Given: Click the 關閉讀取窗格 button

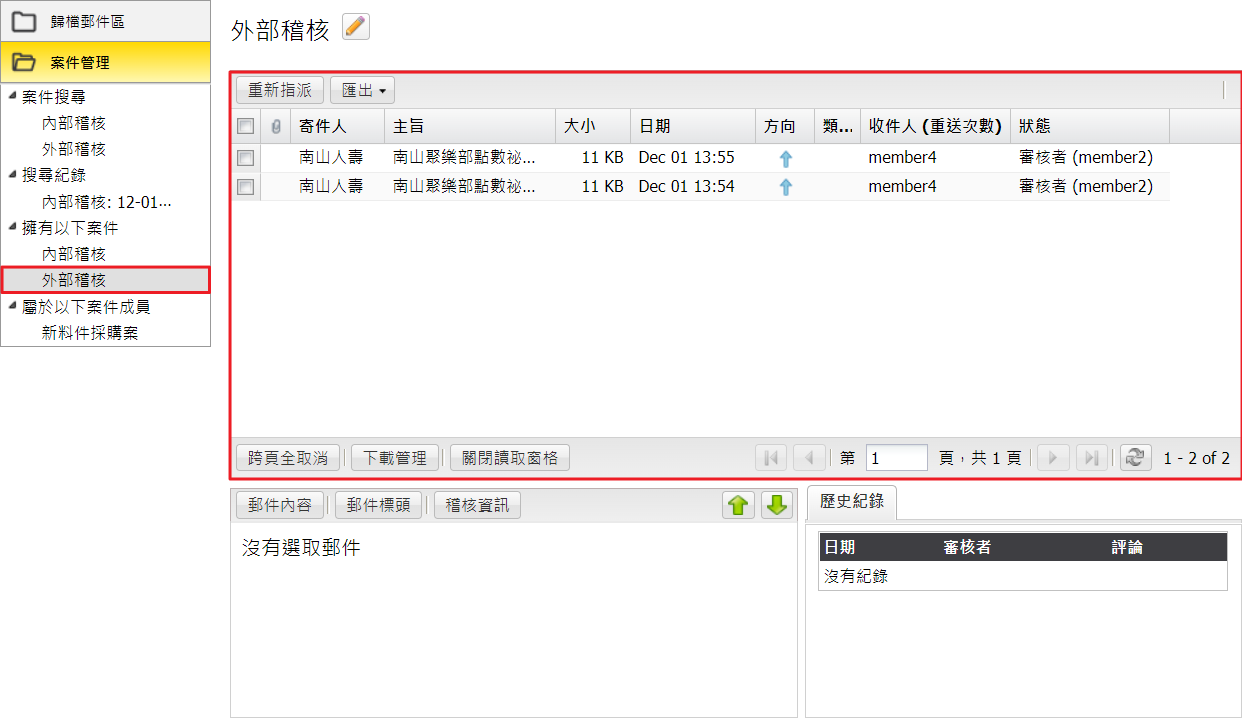Looking at the screenshot, I should pos(510,458).
